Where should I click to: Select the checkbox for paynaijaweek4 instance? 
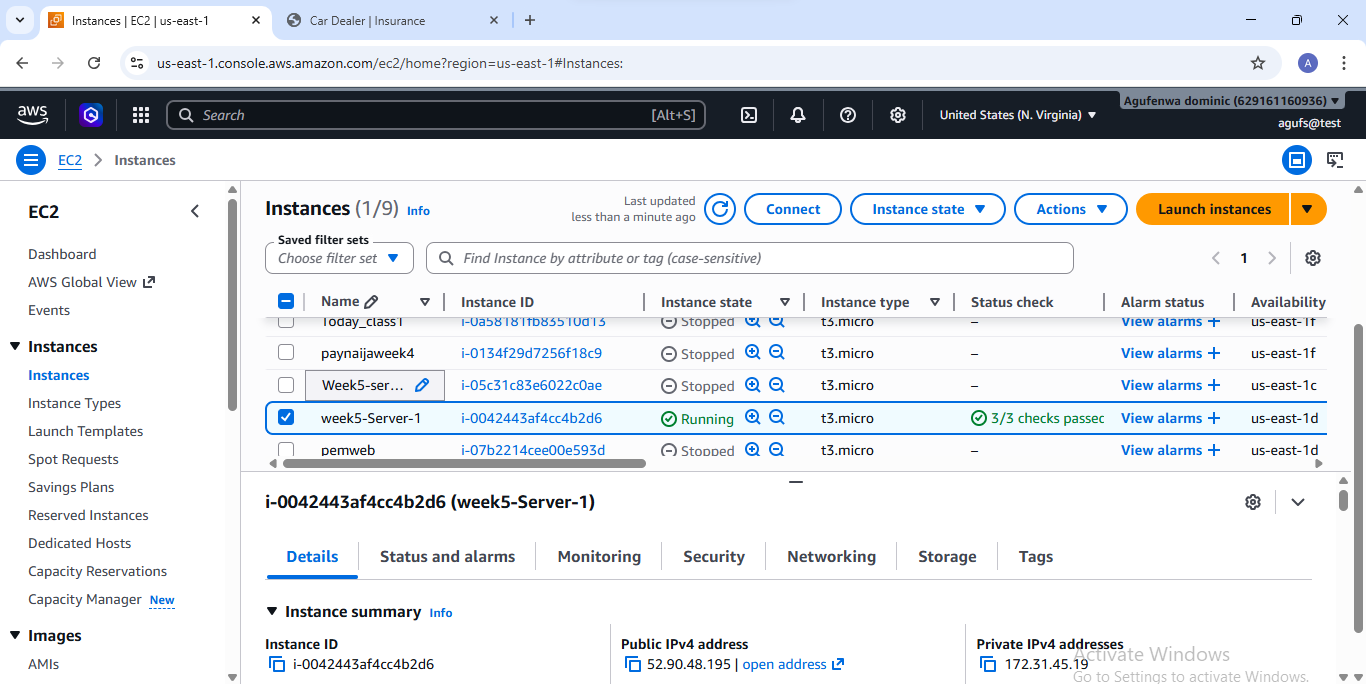(286, 353)
